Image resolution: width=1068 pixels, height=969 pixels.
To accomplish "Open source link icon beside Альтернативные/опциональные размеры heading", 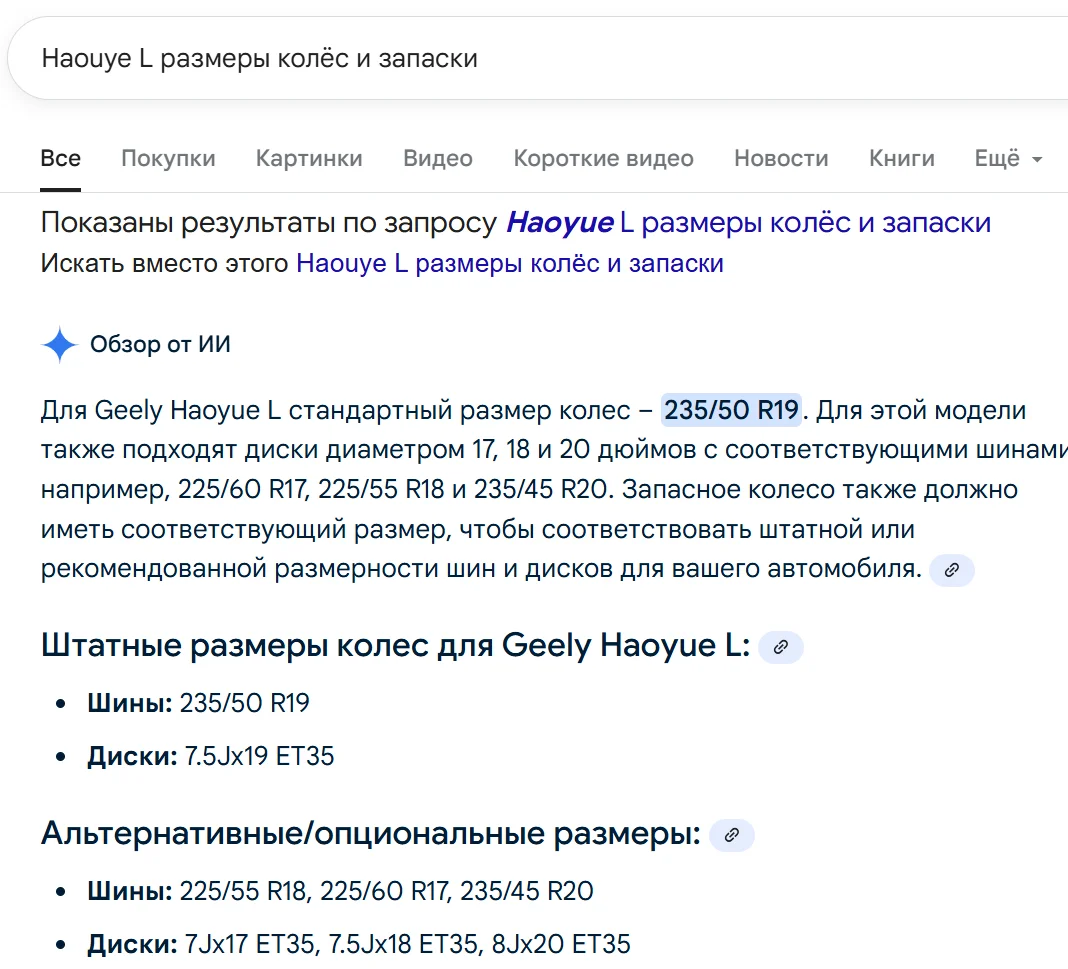I will click(x=732, y=835).
